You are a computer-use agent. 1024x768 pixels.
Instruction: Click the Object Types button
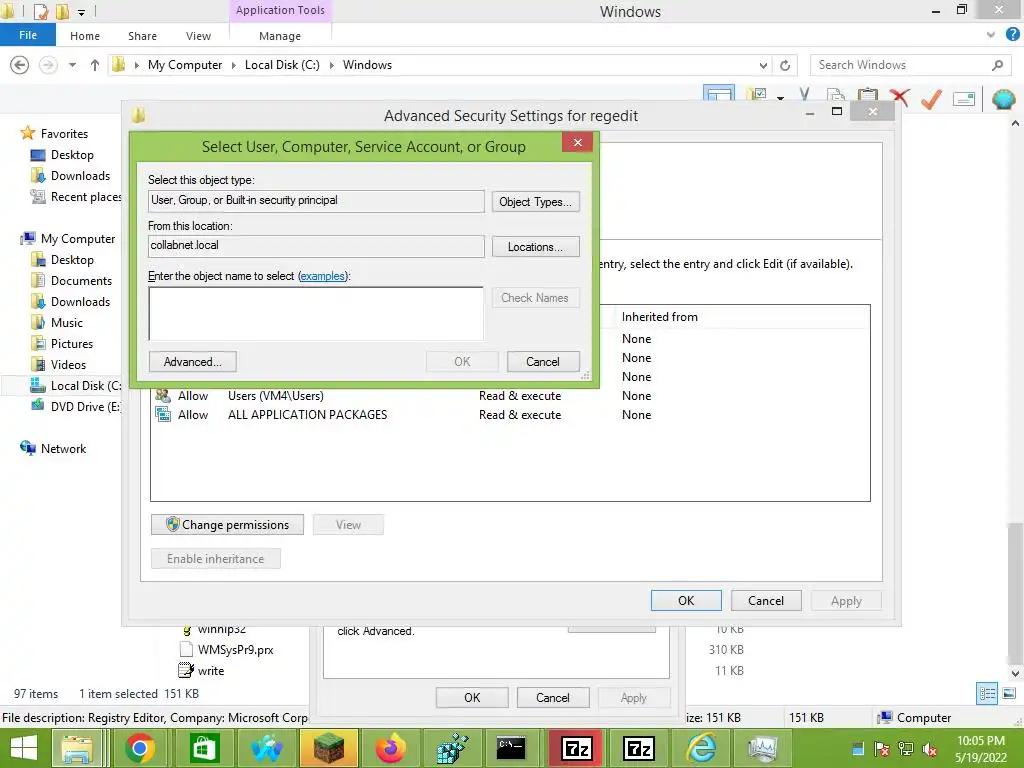coord(536,202)
